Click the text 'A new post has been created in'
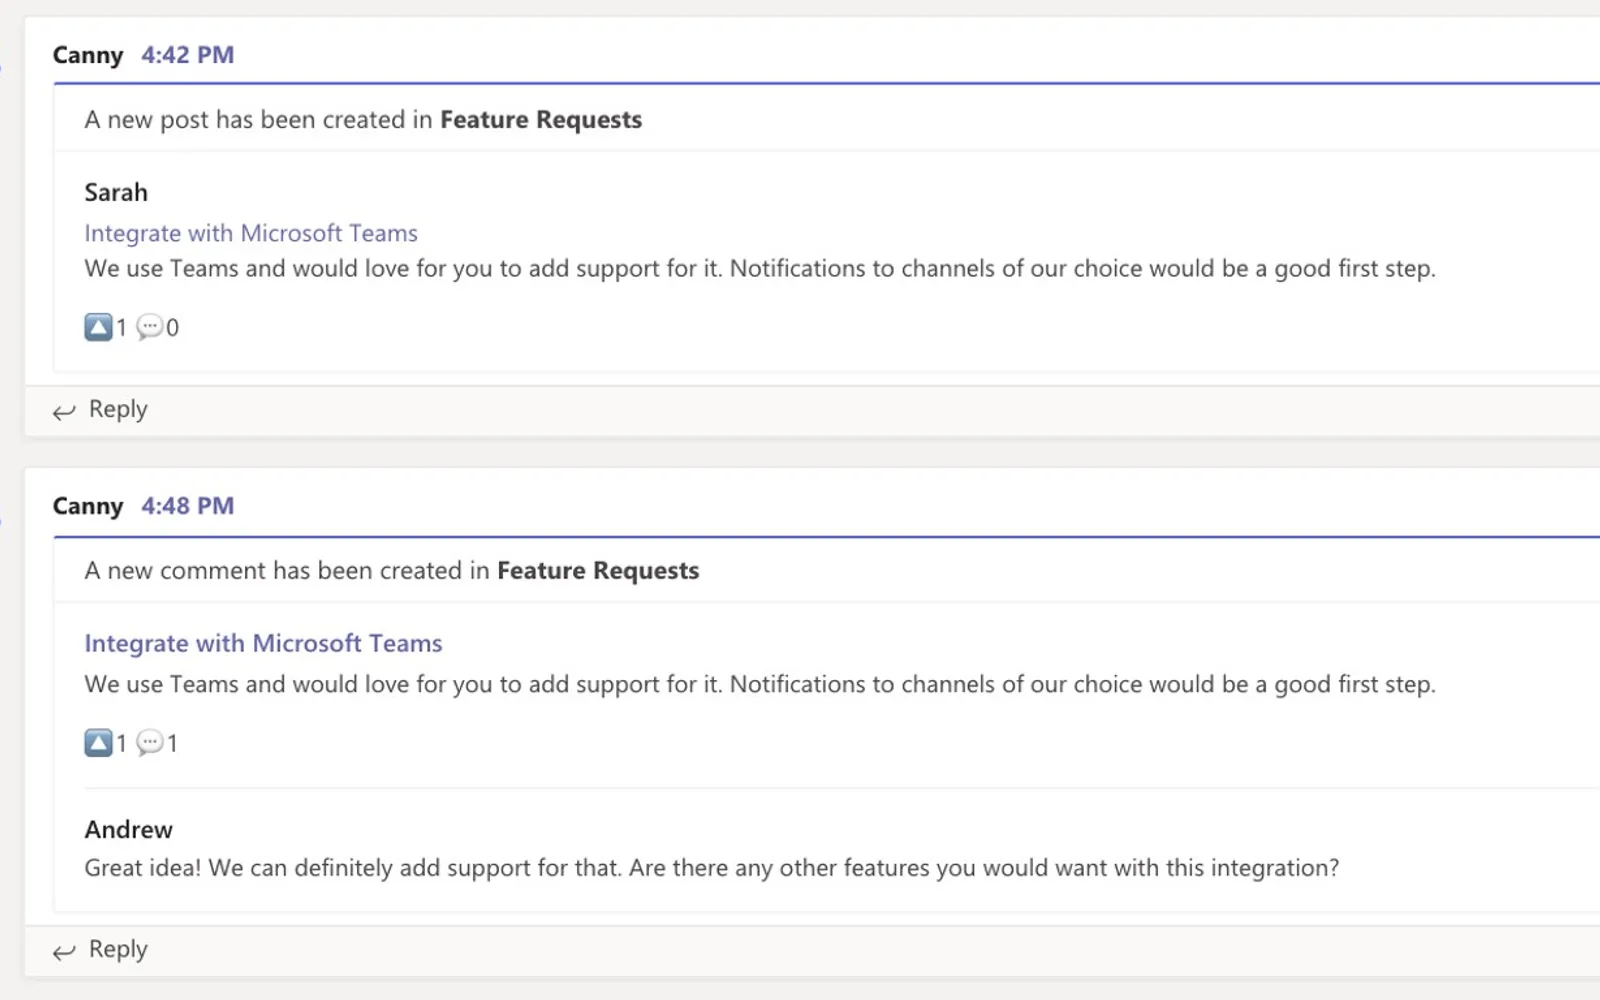Screen dimensions: 1600x1000 click(258, 120)
